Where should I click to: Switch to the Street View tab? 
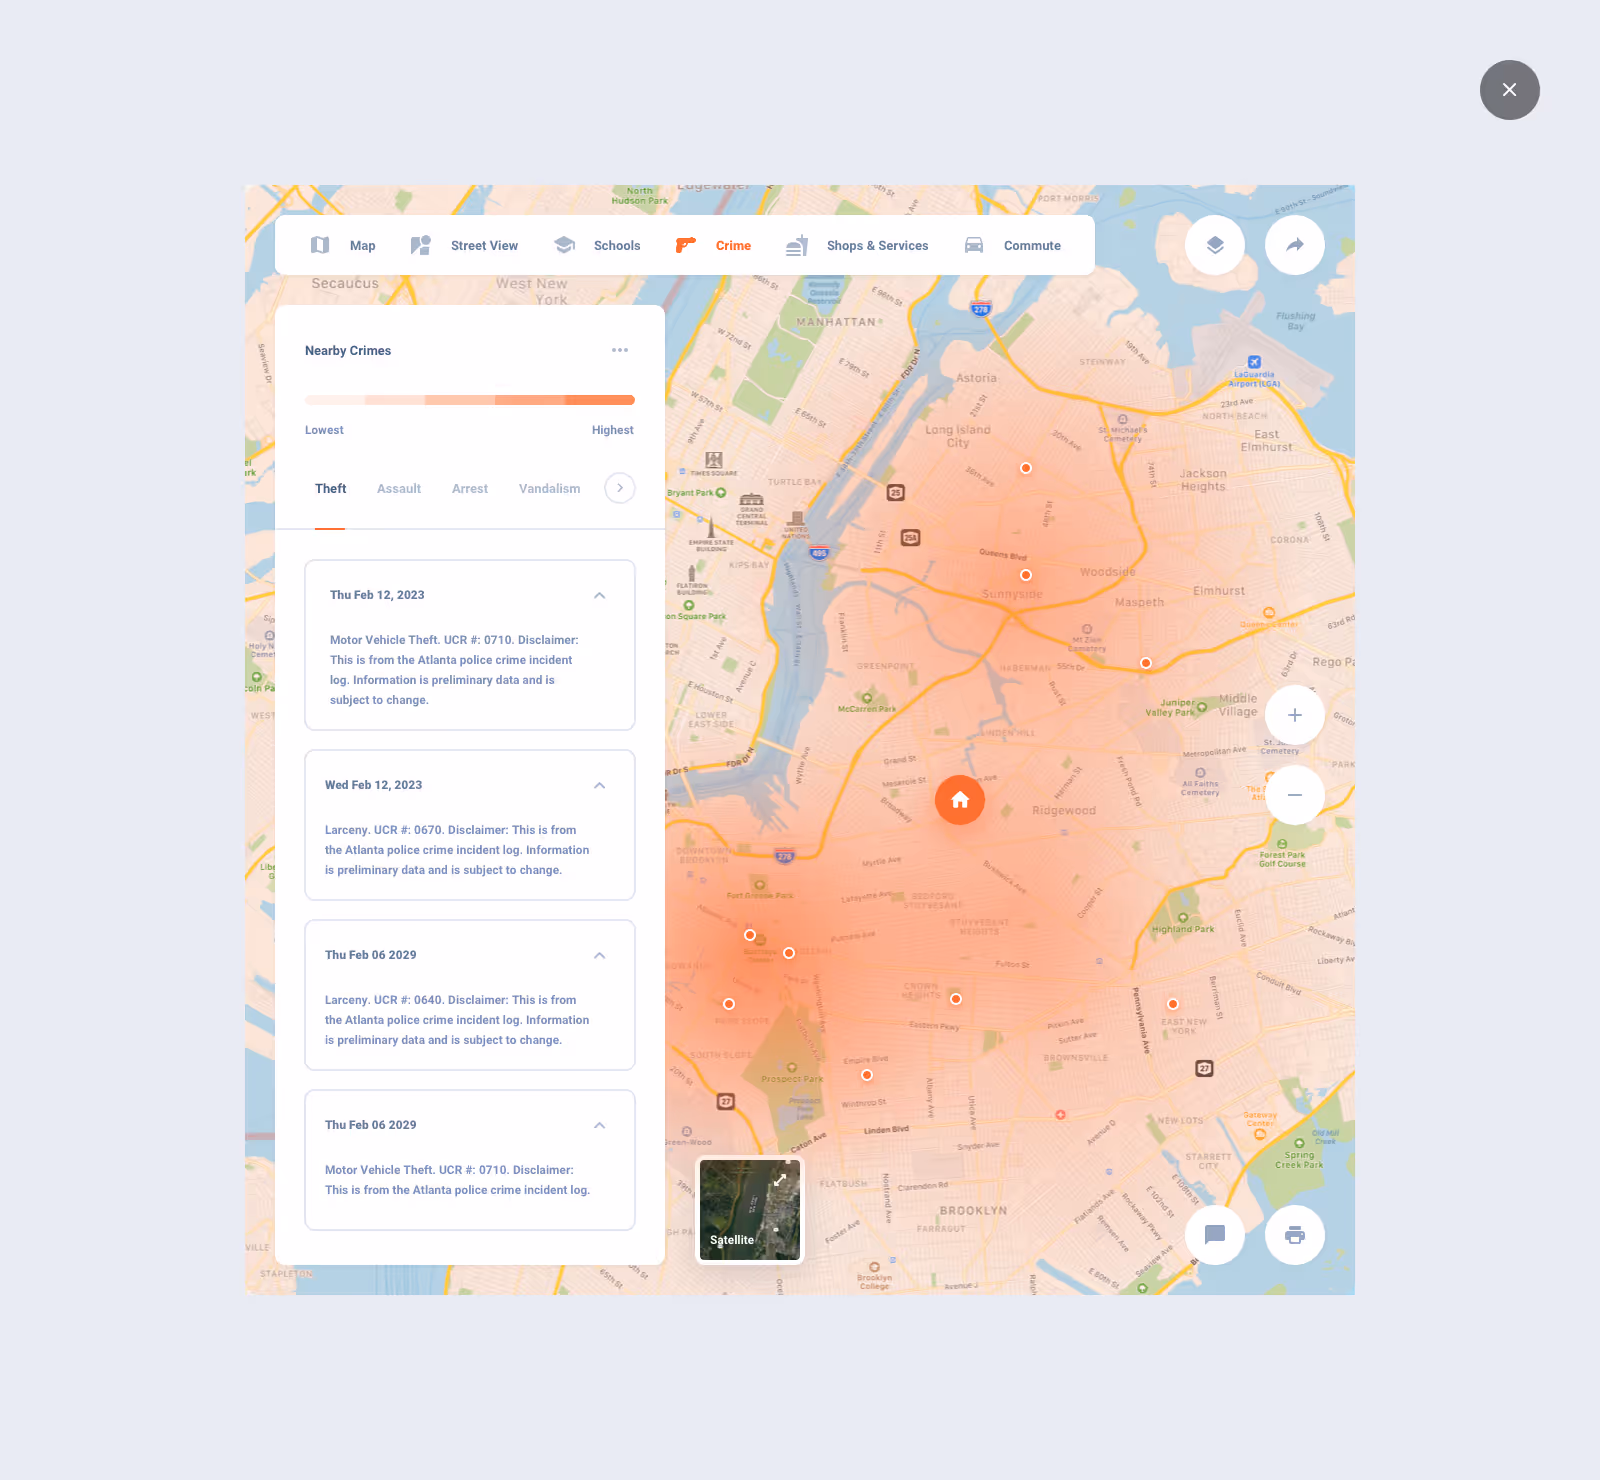point(484,245)
